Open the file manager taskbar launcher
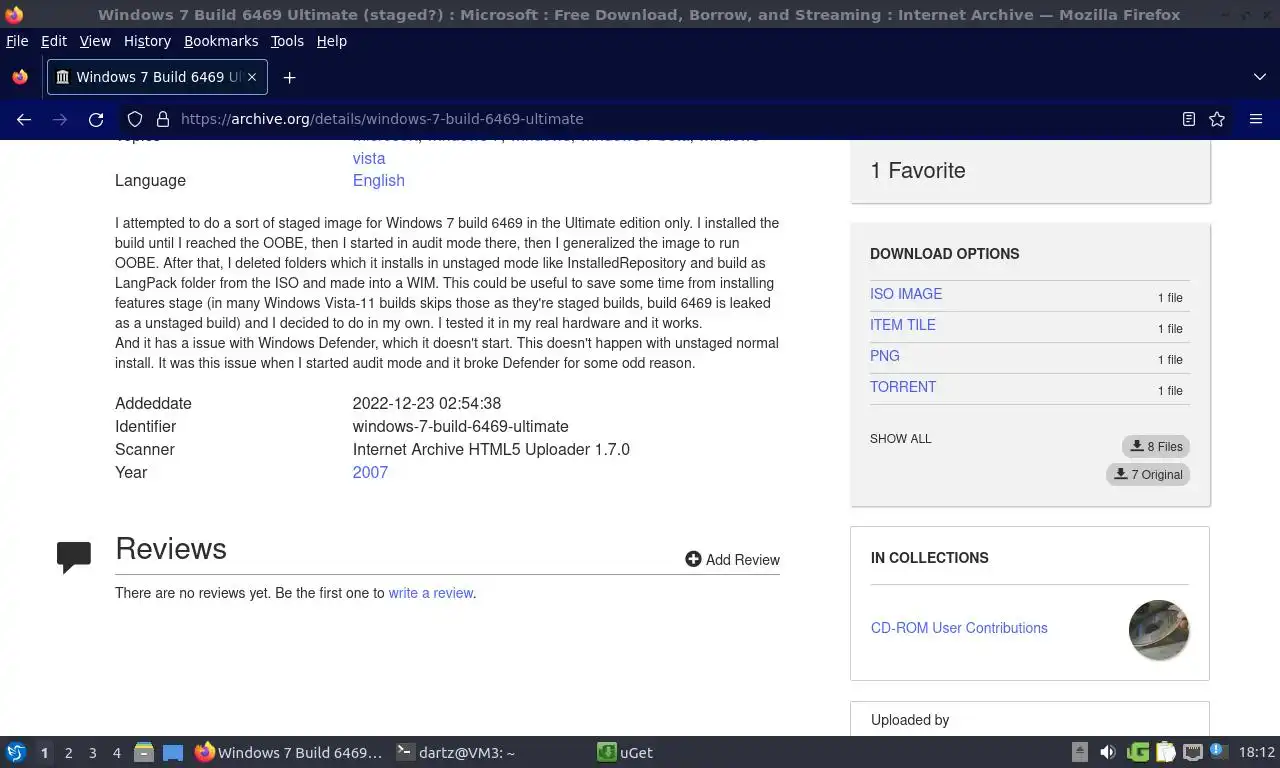This screenshot has height=768, width=1280. 144,753
